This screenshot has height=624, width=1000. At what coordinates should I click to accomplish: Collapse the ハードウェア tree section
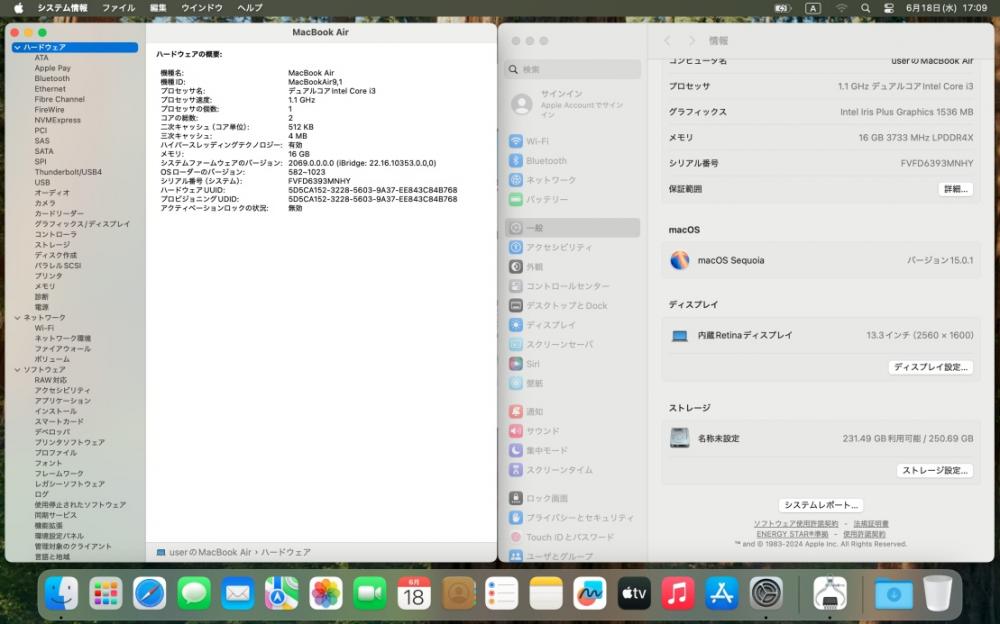(17, 47)
